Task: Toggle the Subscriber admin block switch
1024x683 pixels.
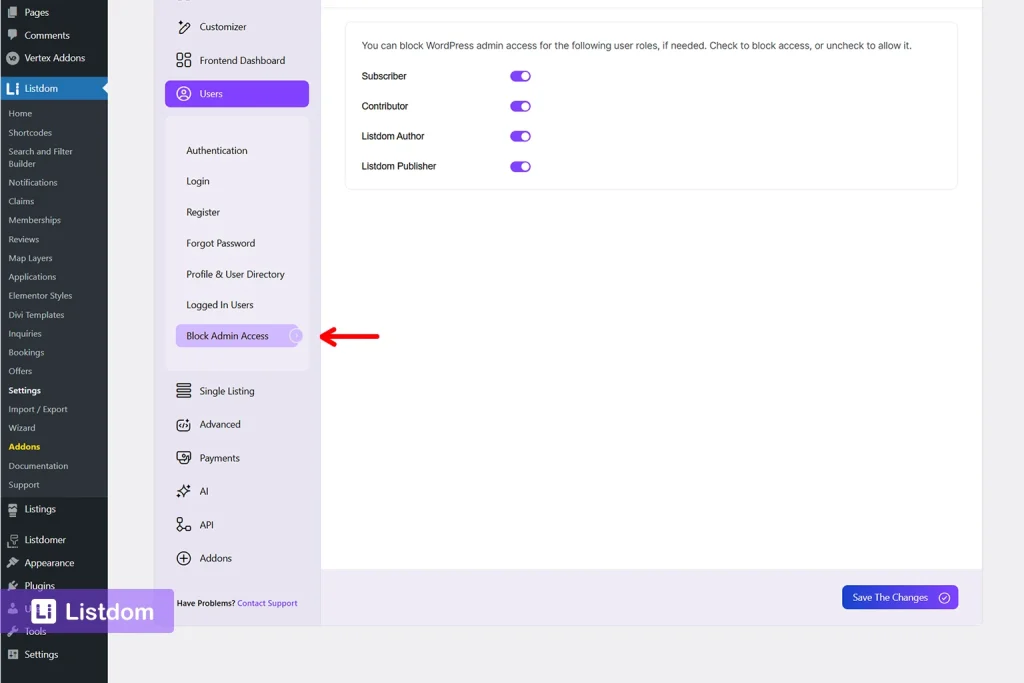Action: point(520,76)
